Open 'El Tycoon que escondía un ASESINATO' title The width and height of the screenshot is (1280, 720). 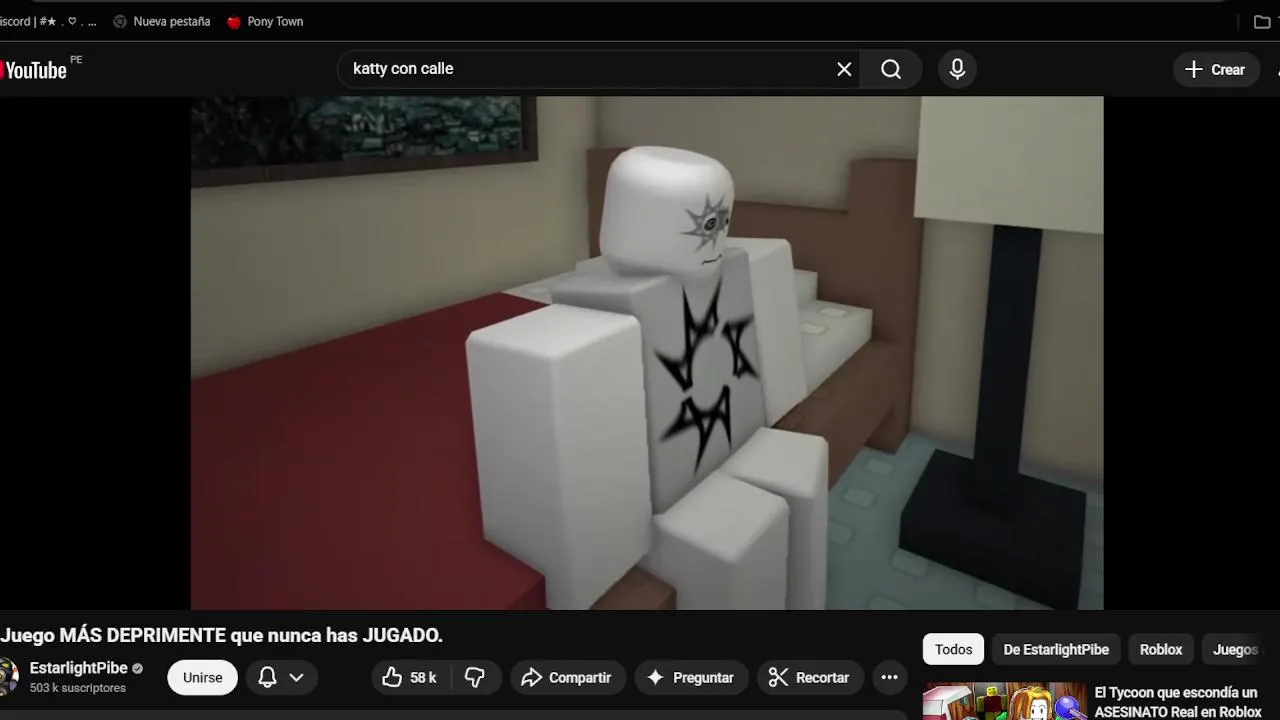pos(1178,702)
